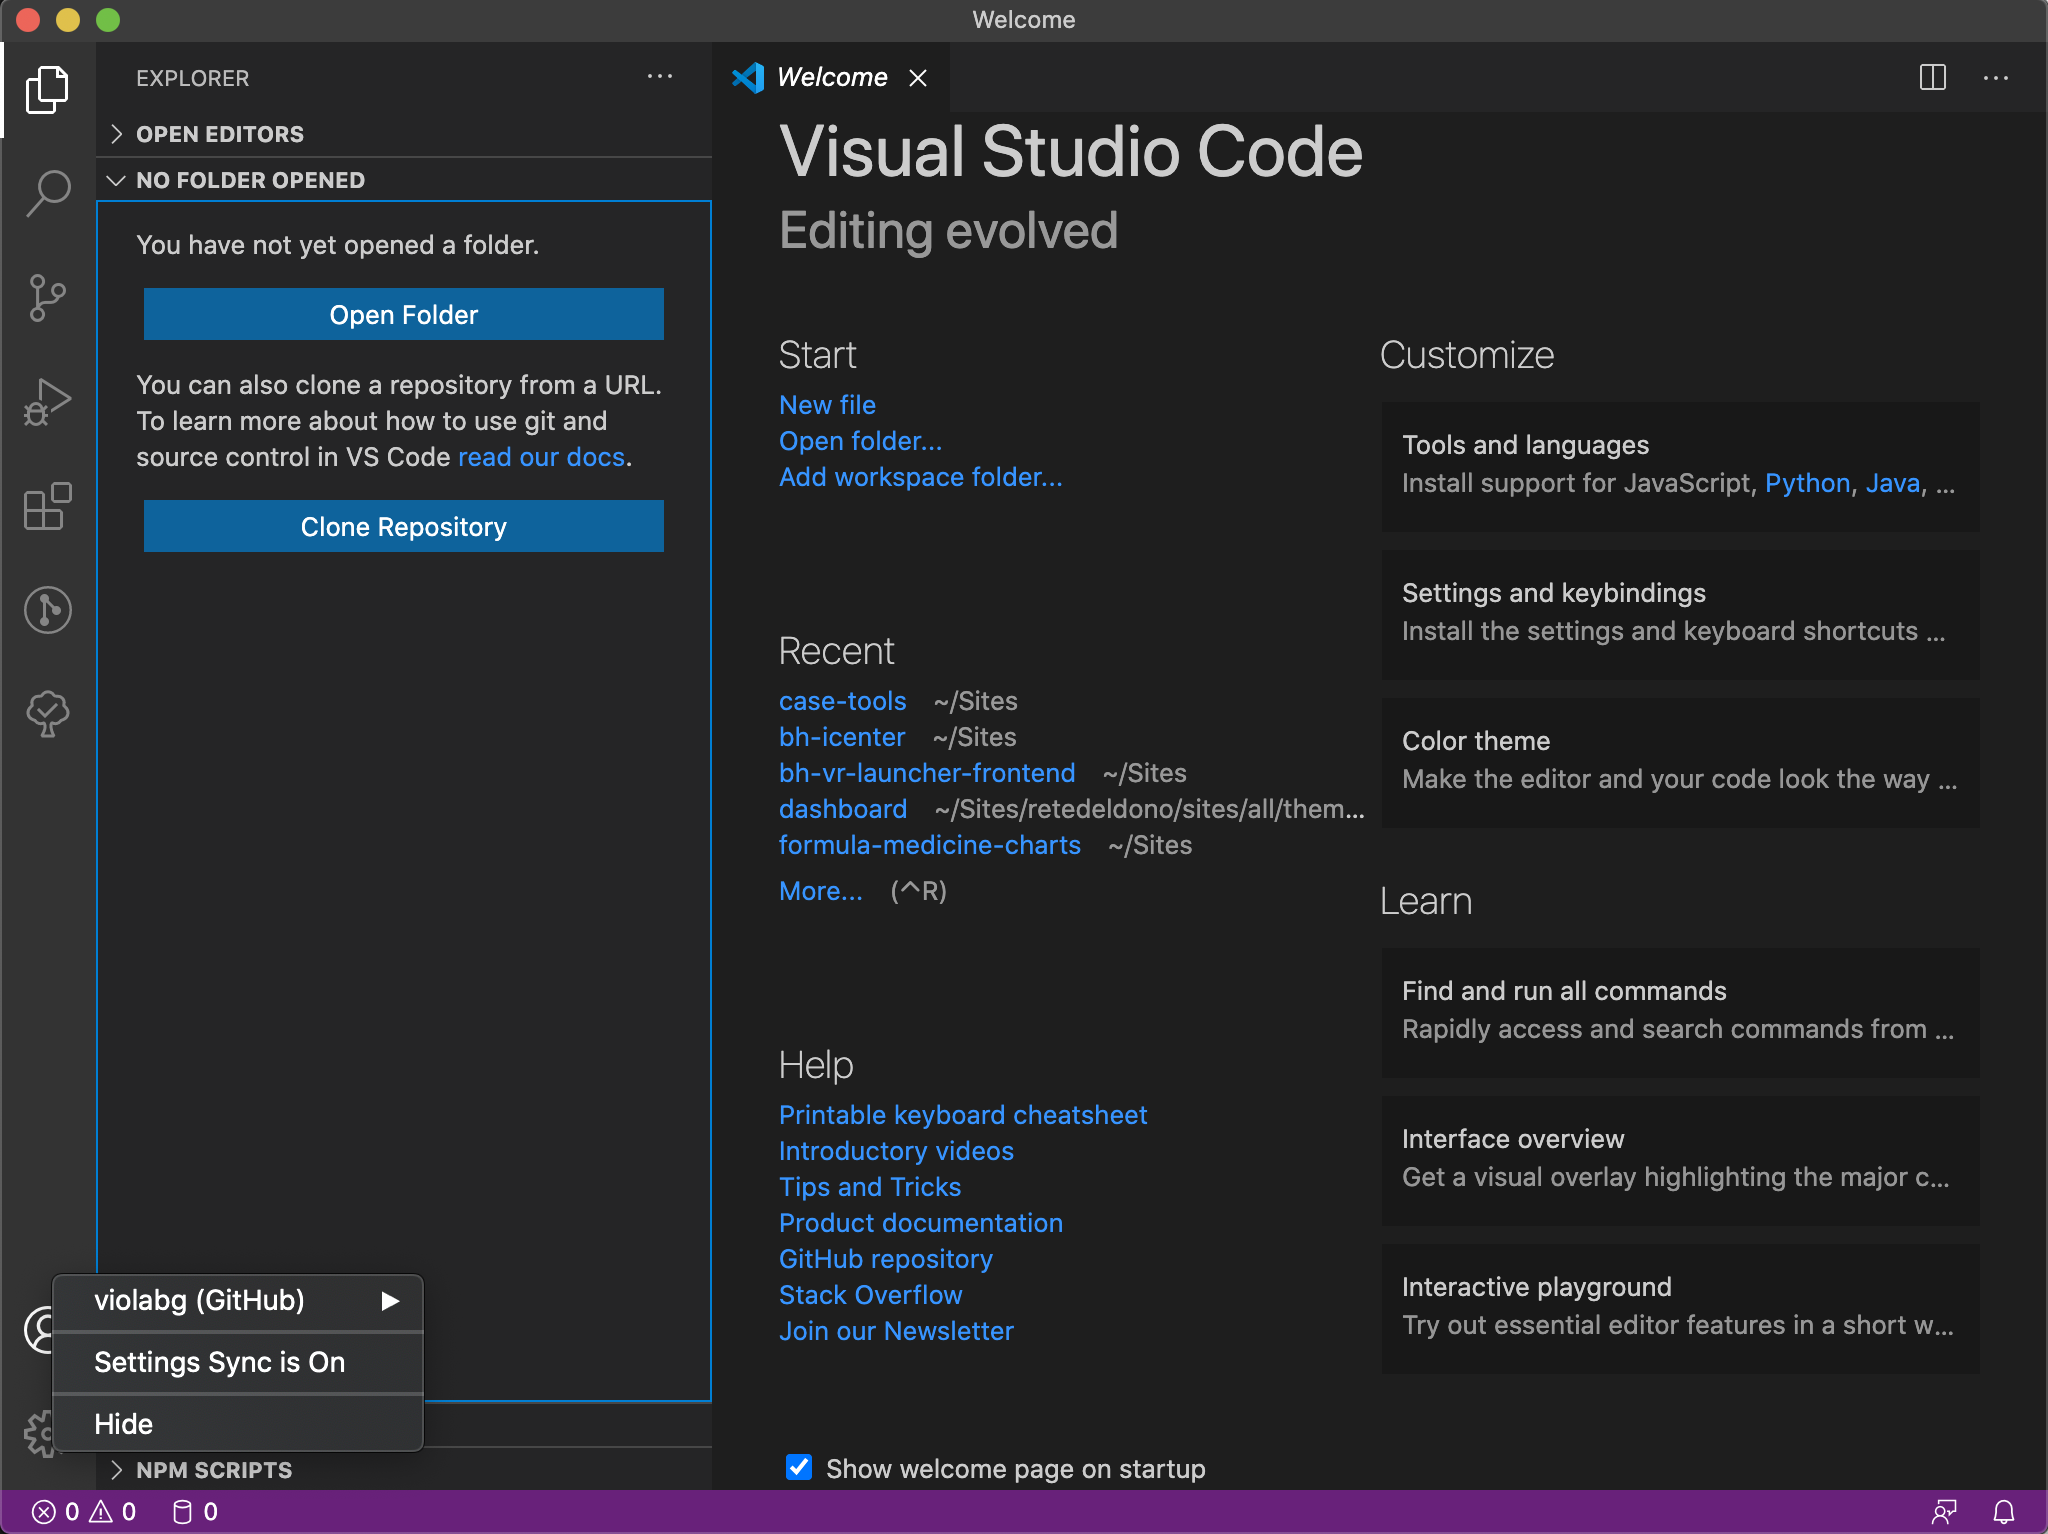Open the tree-shaped icon view in activity bar
2048x1534 pixels.
coord(48,714)
